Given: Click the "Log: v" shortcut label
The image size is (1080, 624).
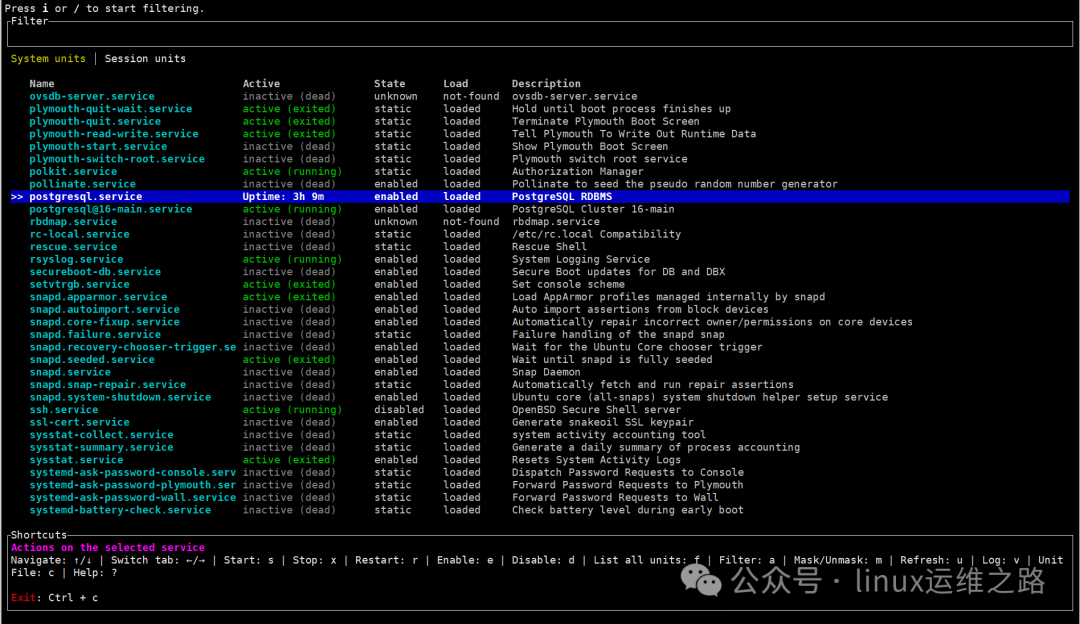Looking at the screenshot, I should pyautogui.click(x=1000, y=560).
